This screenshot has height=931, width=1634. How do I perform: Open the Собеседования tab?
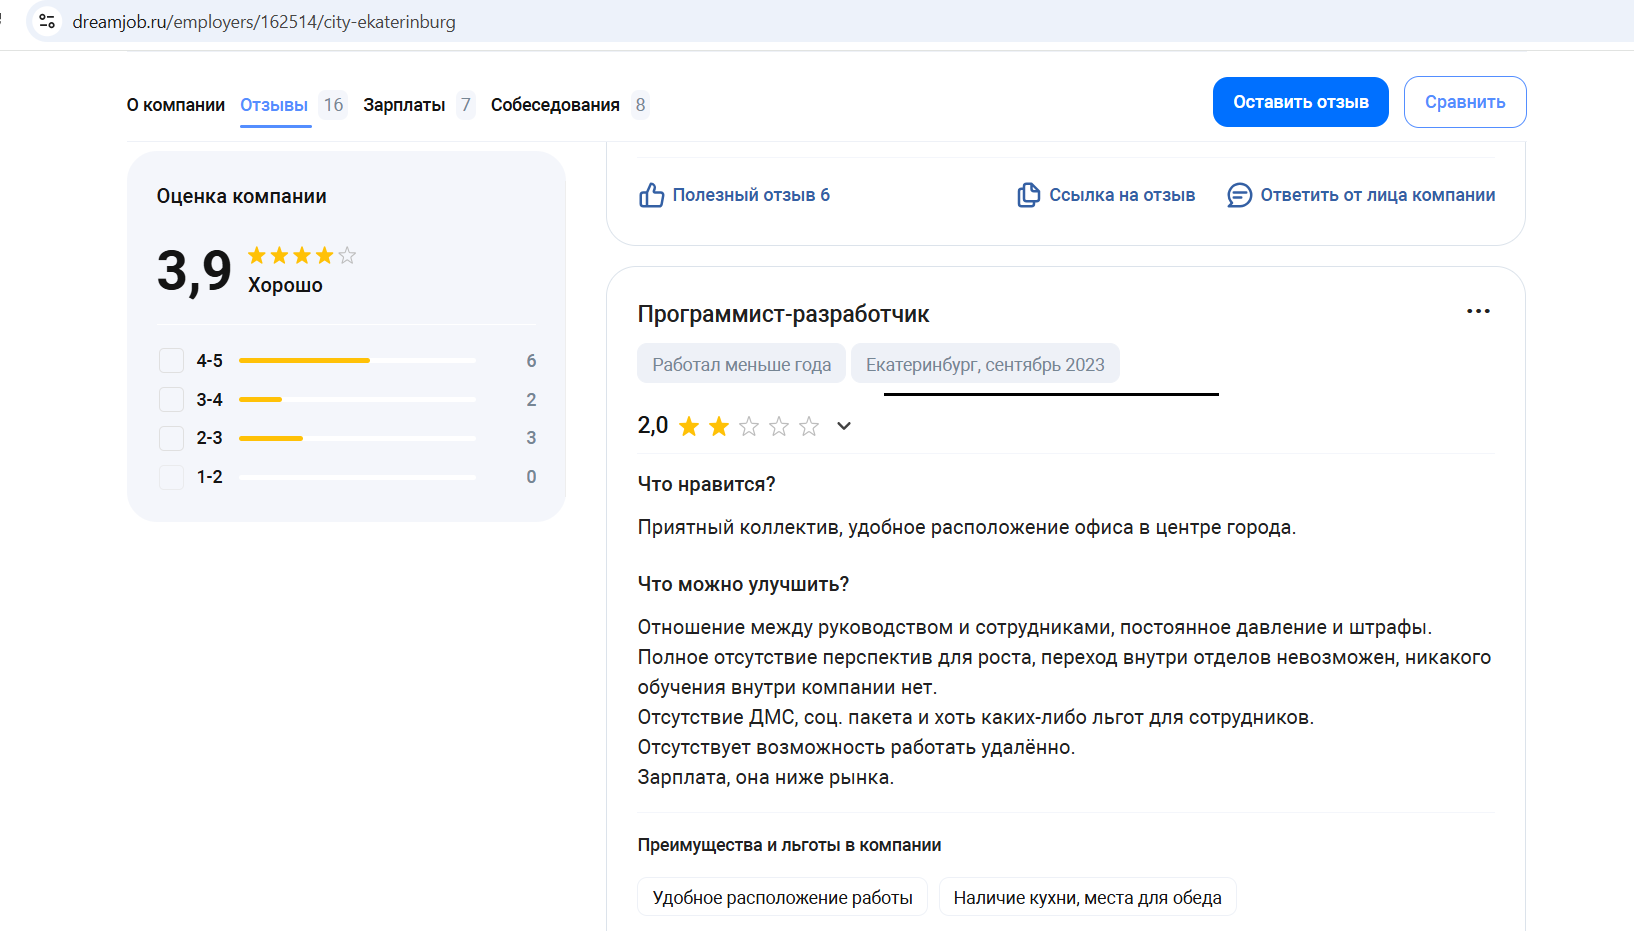[x=555, y=105]
